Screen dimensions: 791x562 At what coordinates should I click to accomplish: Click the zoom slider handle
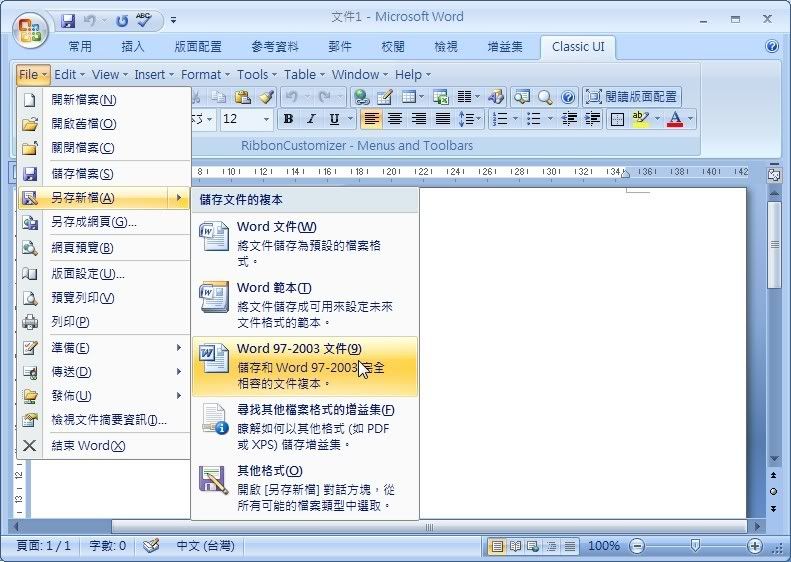695,545
